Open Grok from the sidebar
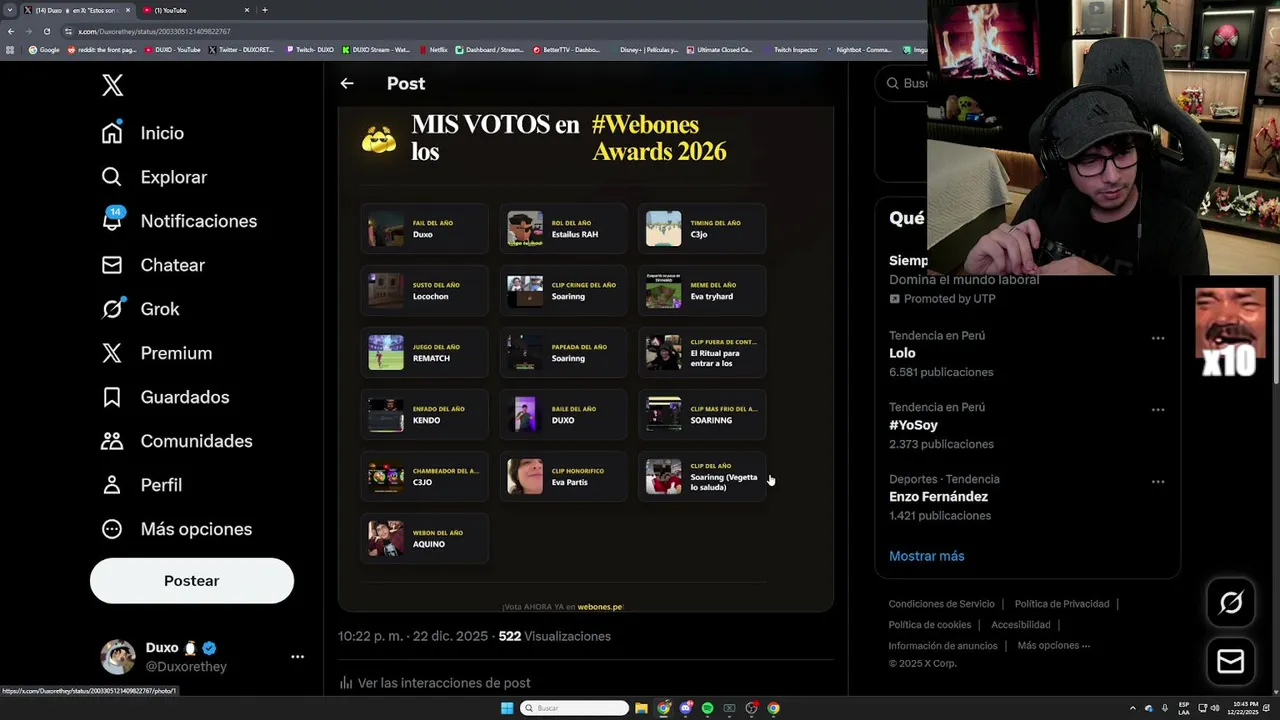 (140, 309)
